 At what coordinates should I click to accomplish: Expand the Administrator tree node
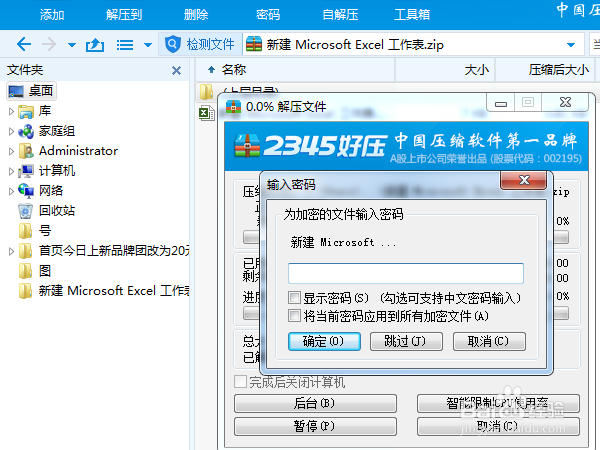pyautogui.click(x=11, y=151)
